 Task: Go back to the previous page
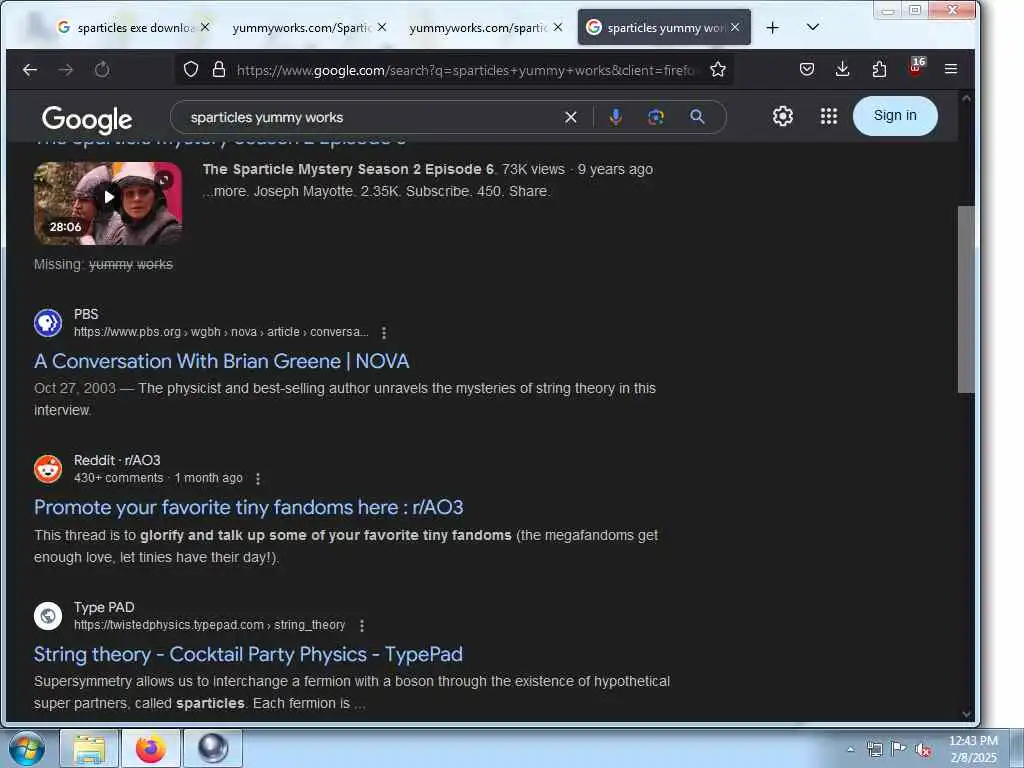coord(30,69)
